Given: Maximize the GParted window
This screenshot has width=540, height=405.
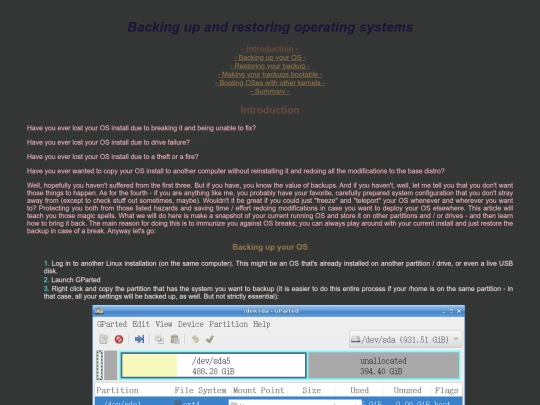Looking at the screenshot, I should (451, 311).
